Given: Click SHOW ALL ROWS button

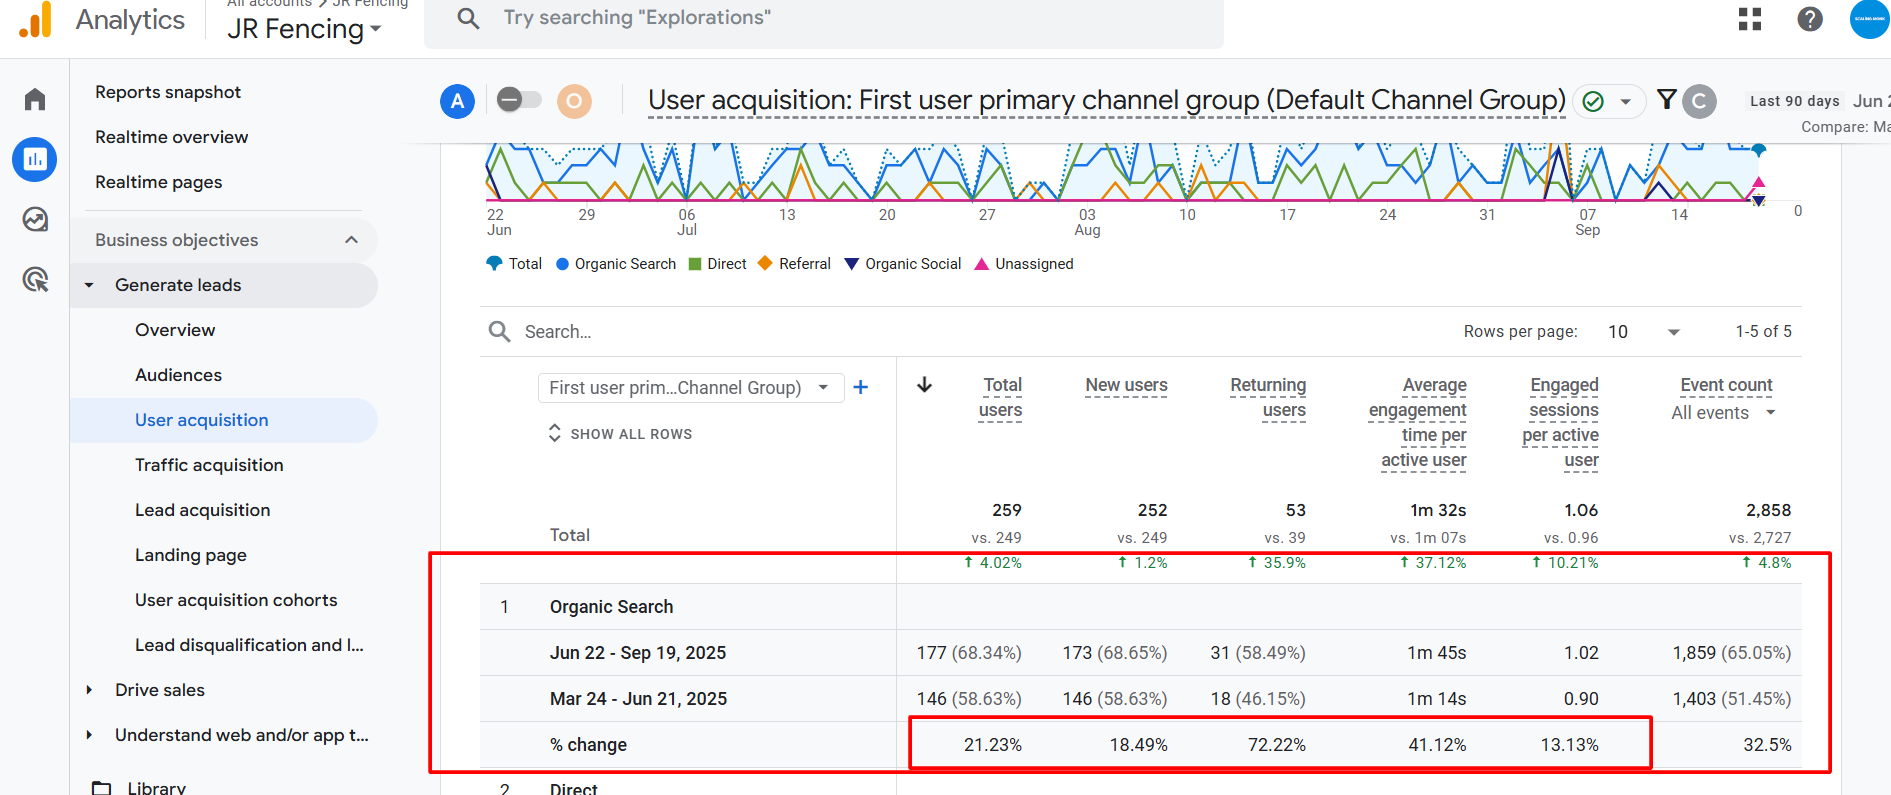Looking at the screenshot, I should [x=620, y=434].
